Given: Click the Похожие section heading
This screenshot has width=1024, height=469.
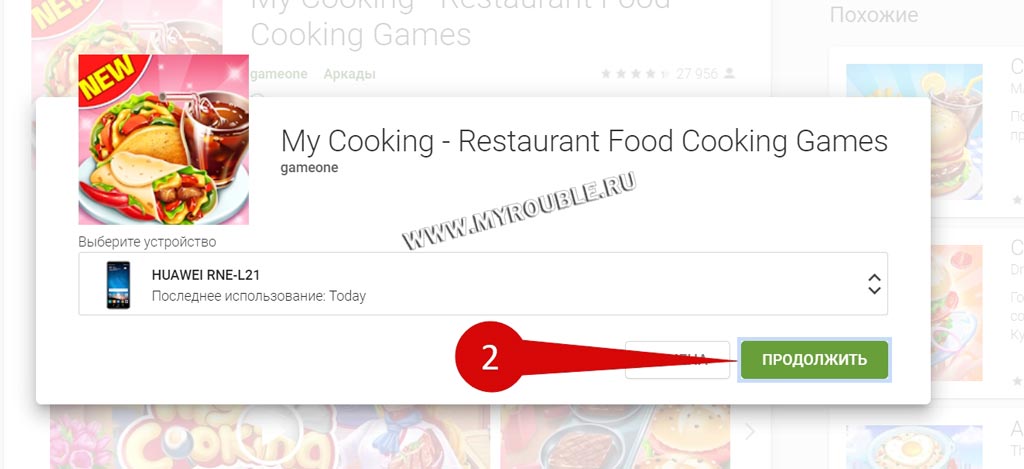Looking at the screenshot, I should tap(874, 14).
